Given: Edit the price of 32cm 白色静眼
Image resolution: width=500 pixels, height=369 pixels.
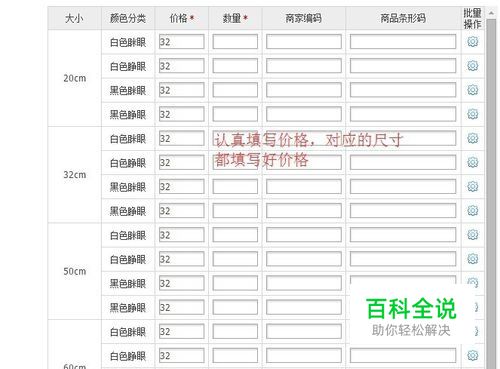Looking at the screenshot, I should point(182,163).
